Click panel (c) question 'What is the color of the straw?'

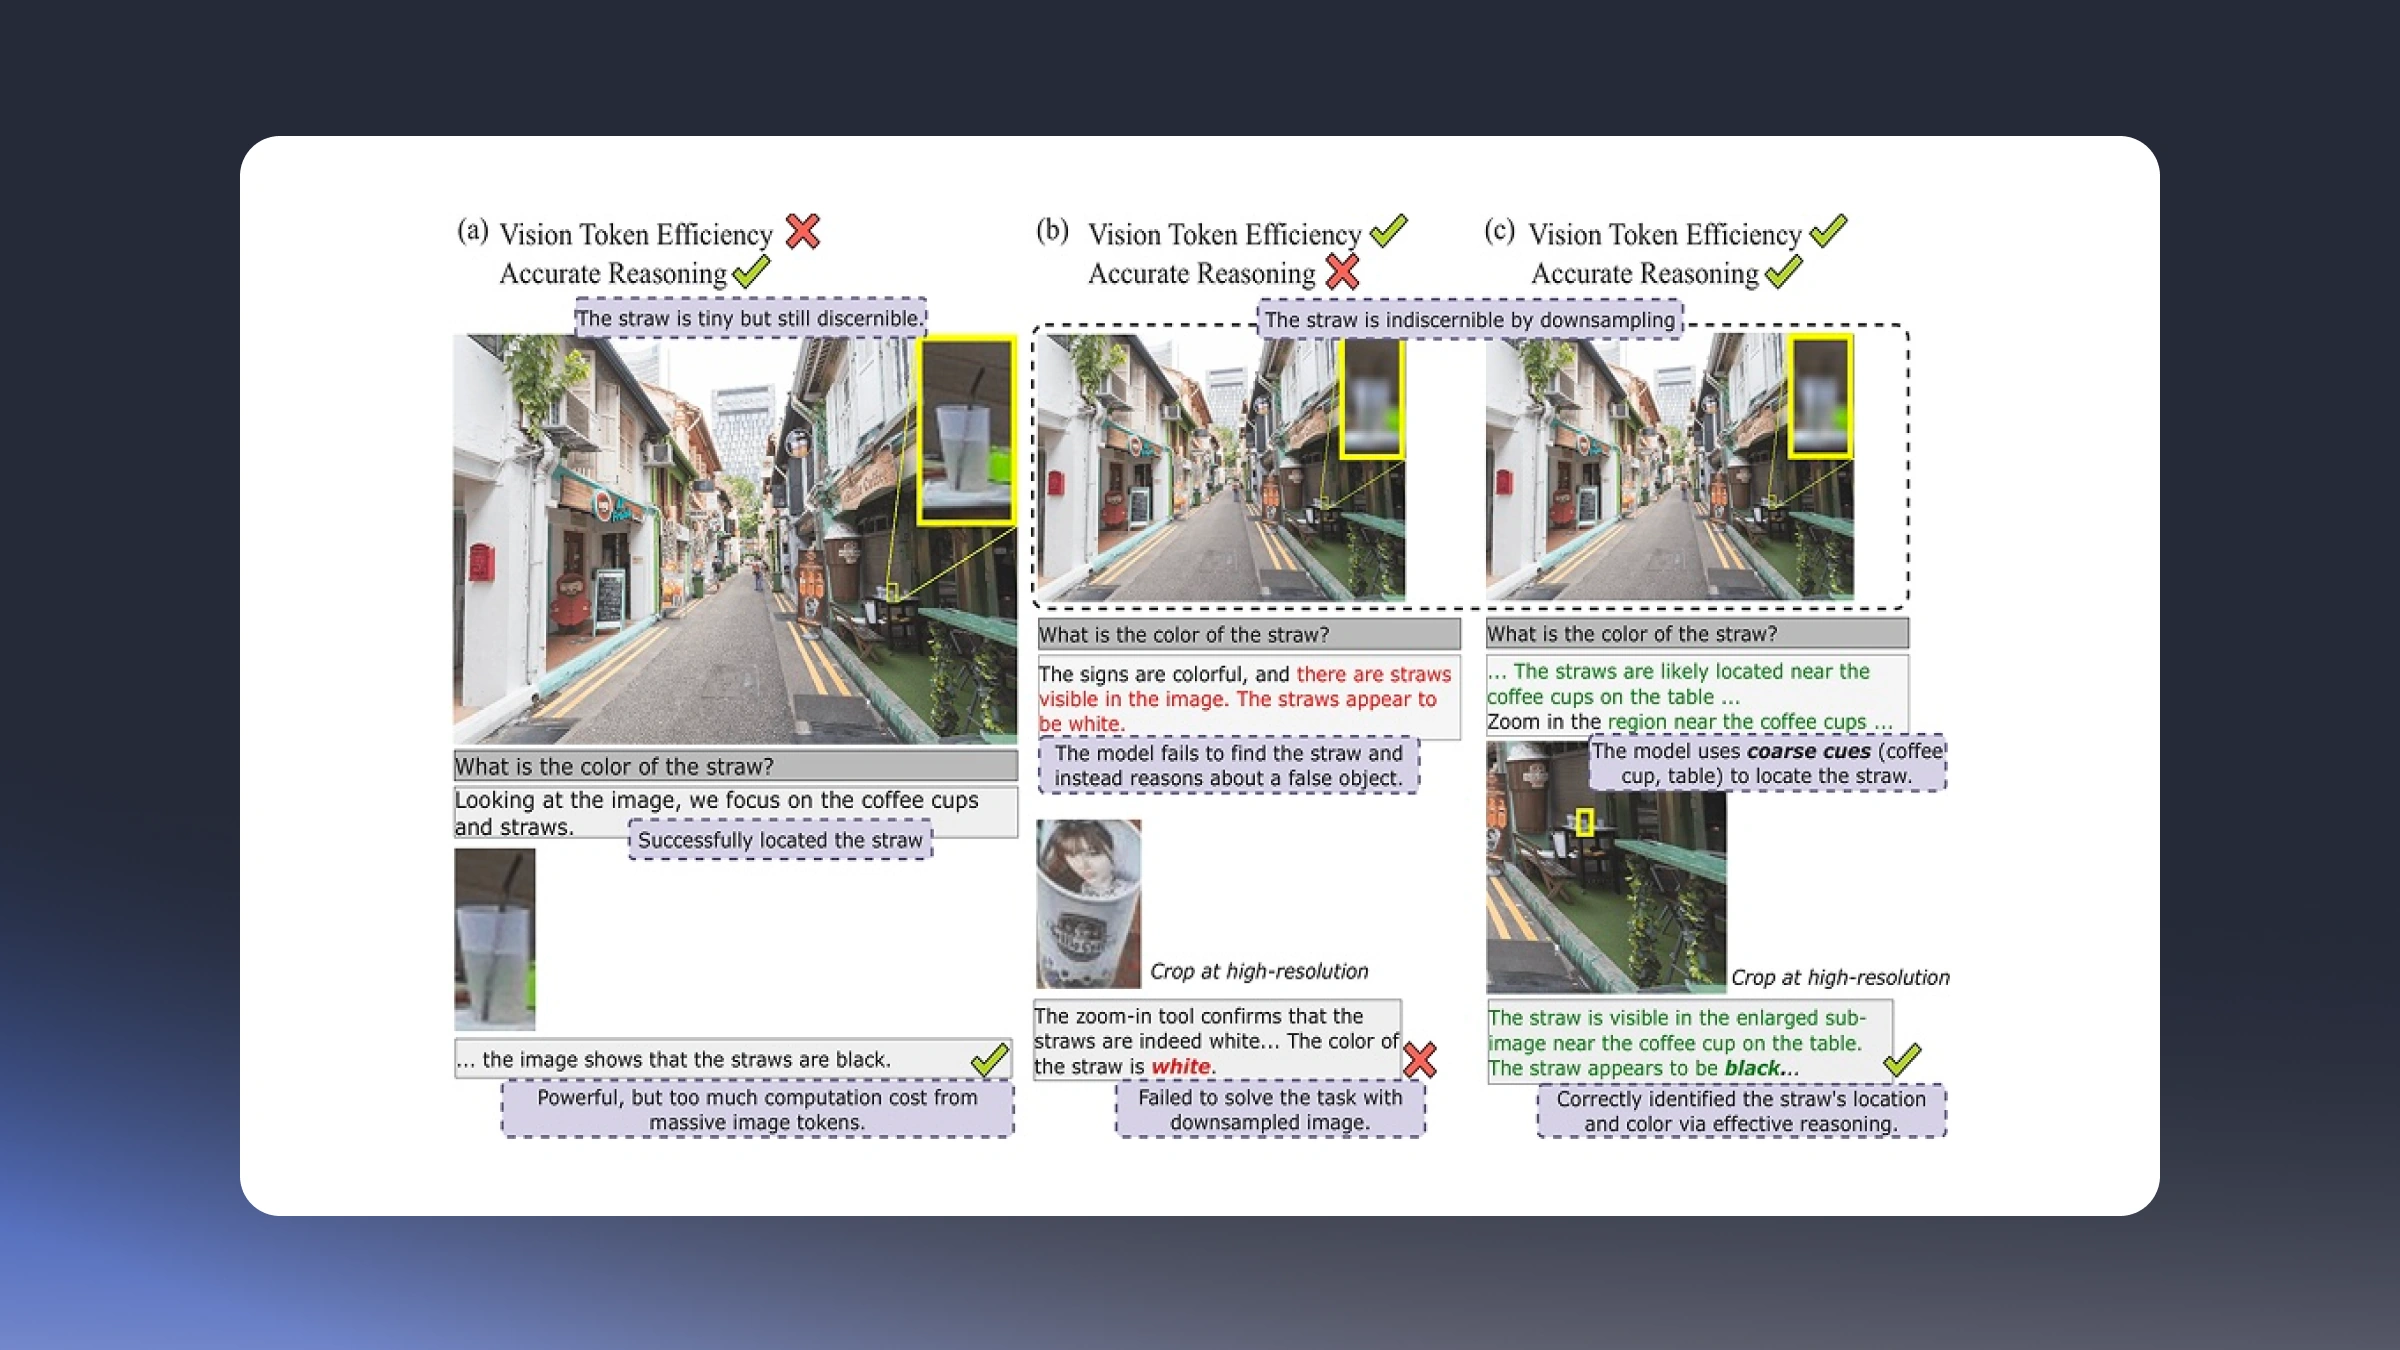(1697, 633)
